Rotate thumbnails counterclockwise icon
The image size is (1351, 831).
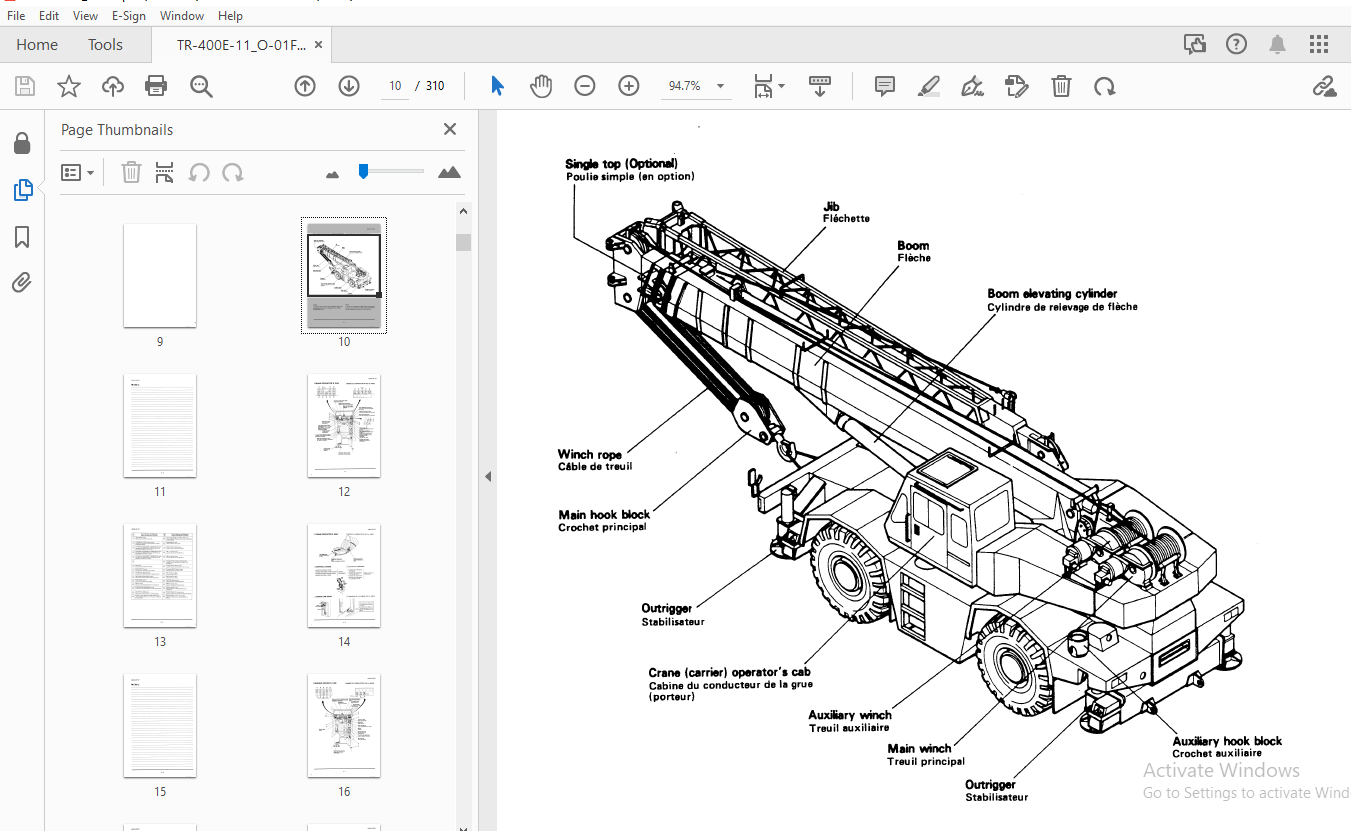tap(199, 172)
